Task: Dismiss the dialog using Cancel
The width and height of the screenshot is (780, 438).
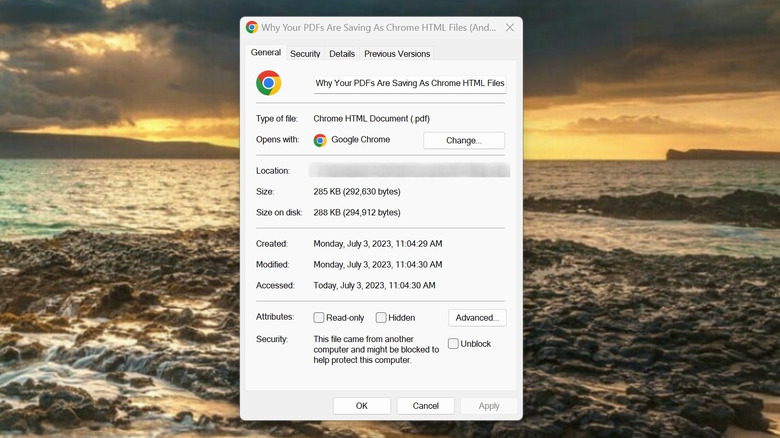Action: click(x=426, y=406)
